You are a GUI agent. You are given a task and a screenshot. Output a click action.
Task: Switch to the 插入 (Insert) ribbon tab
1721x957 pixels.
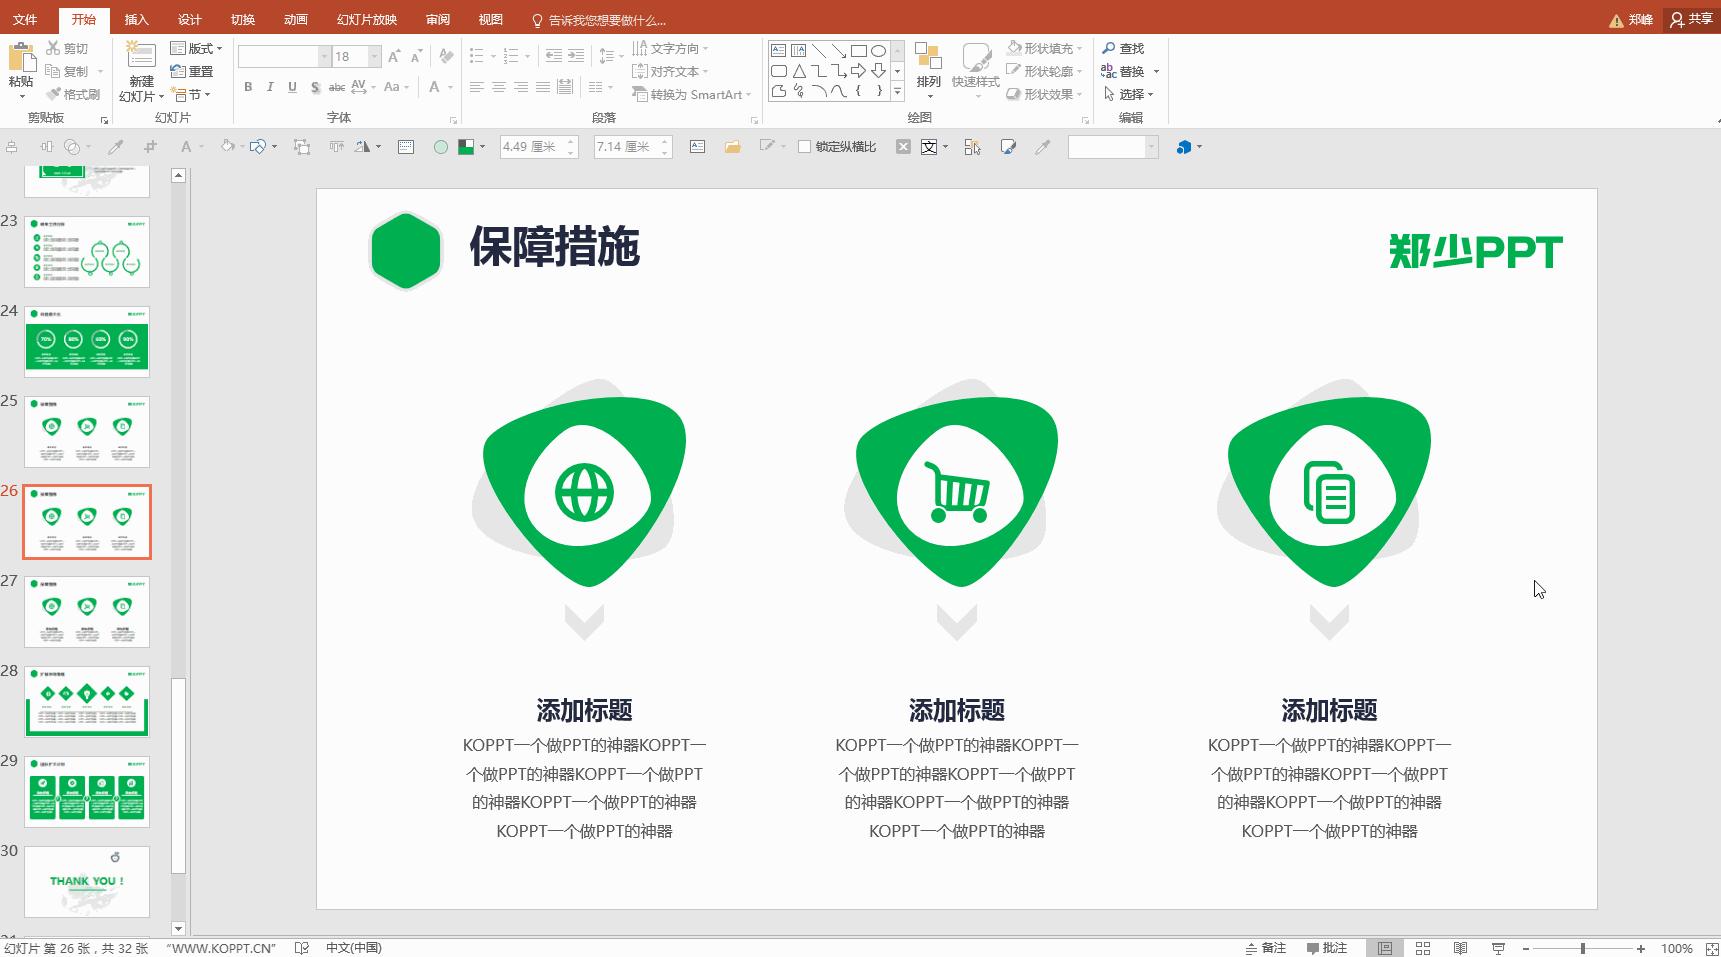coord(136,18)
